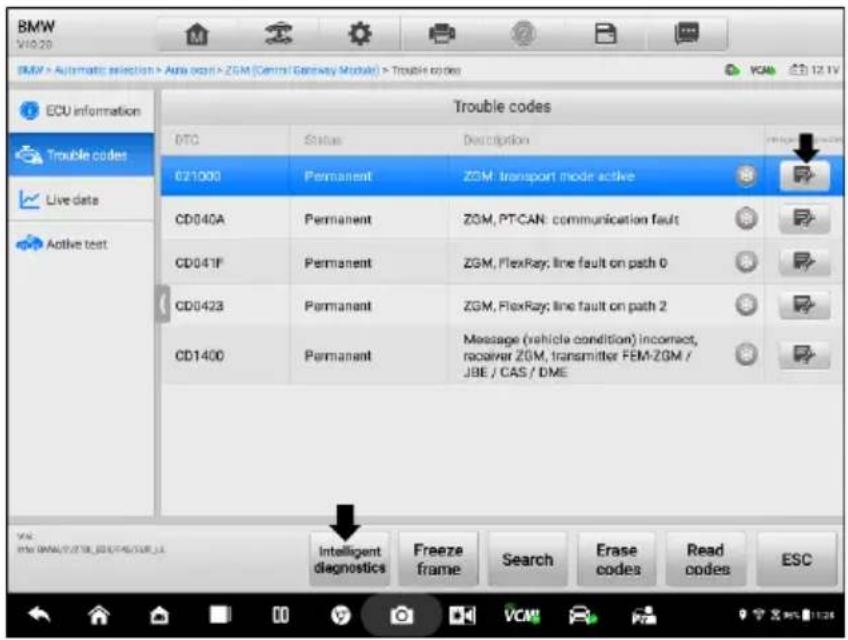
Task: Click Permanent status in CD1400 row
Action: tap(337, 355)
